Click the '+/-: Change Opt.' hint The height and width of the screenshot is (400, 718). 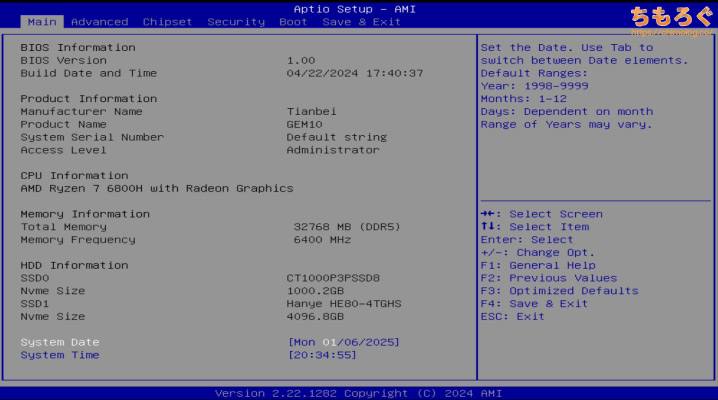pos(538,252)
